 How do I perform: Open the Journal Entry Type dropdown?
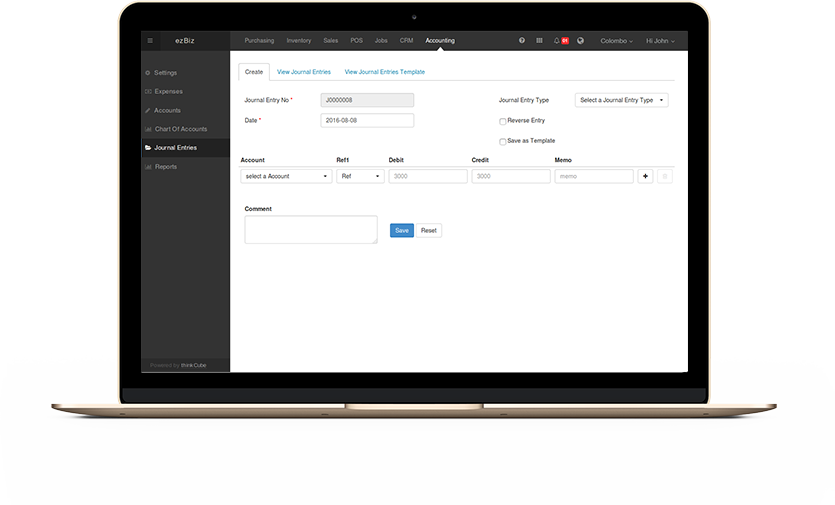click(621, 100)
